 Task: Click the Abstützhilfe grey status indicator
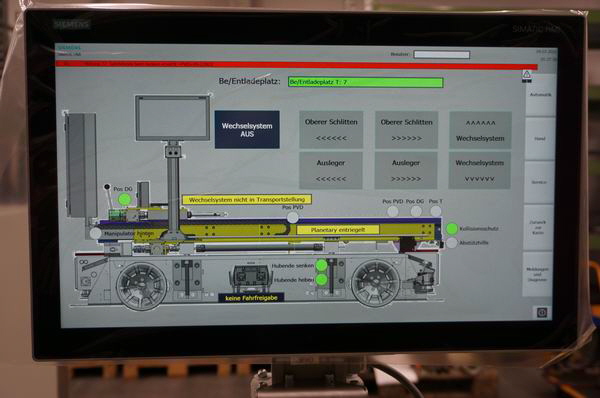452,243
